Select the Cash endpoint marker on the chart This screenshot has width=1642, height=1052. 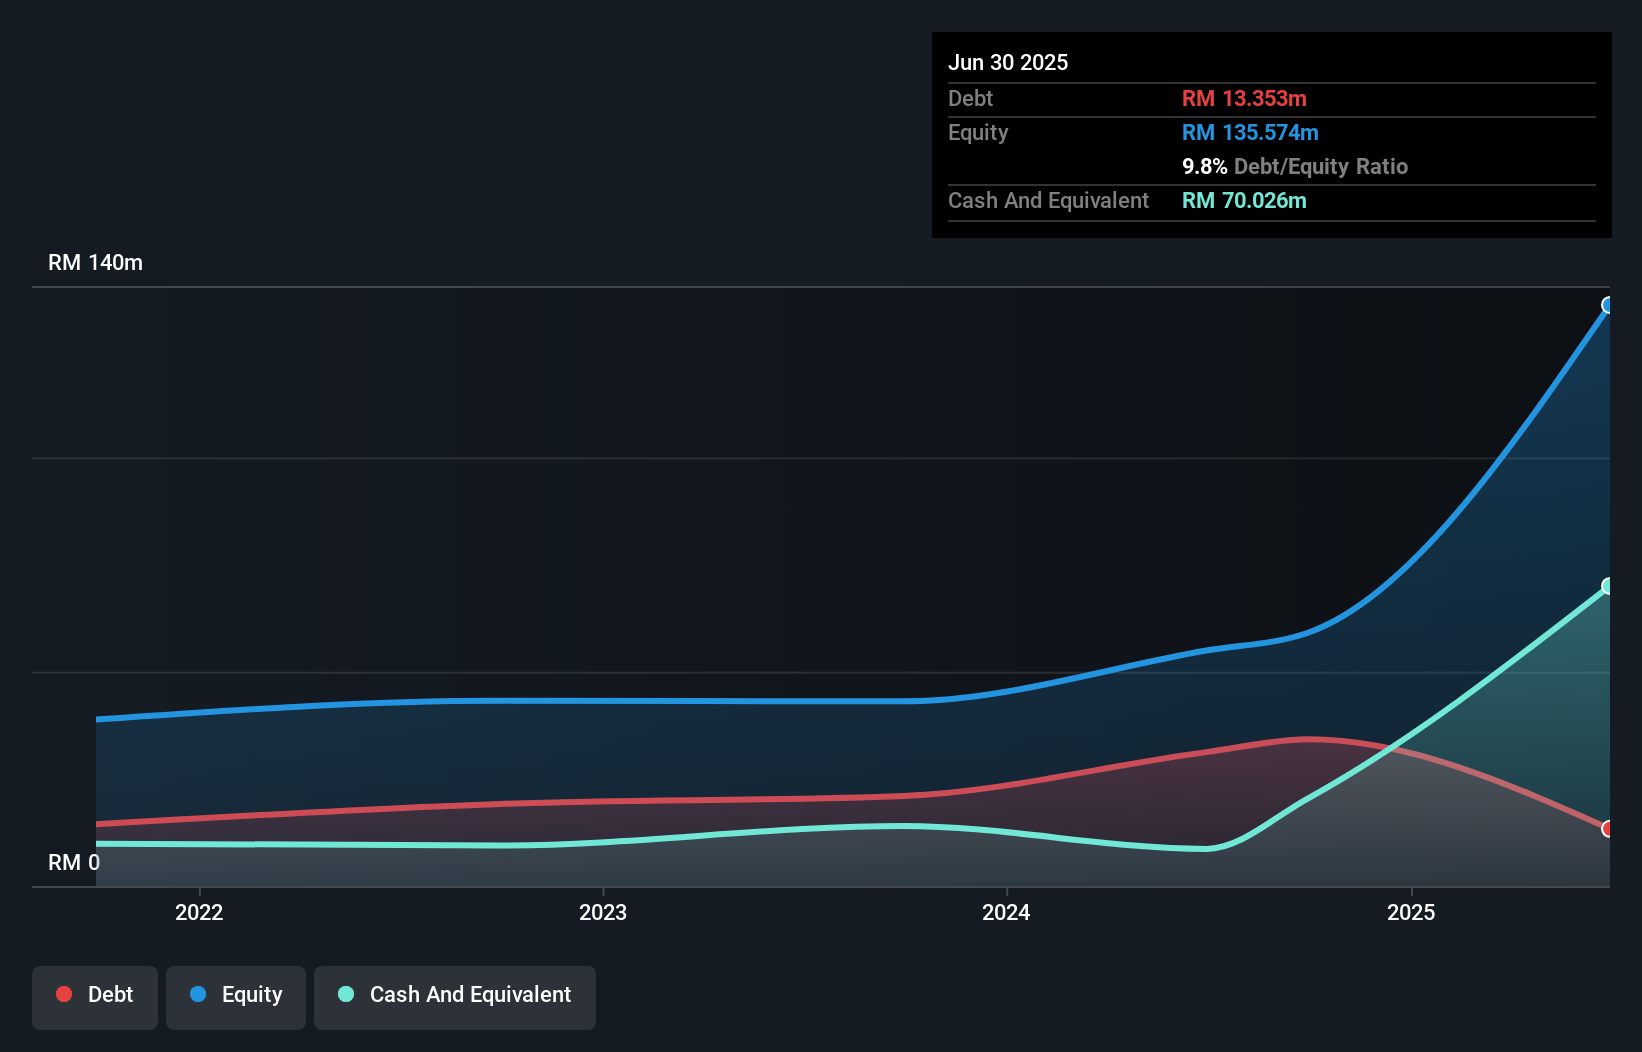click(1606, 585)
